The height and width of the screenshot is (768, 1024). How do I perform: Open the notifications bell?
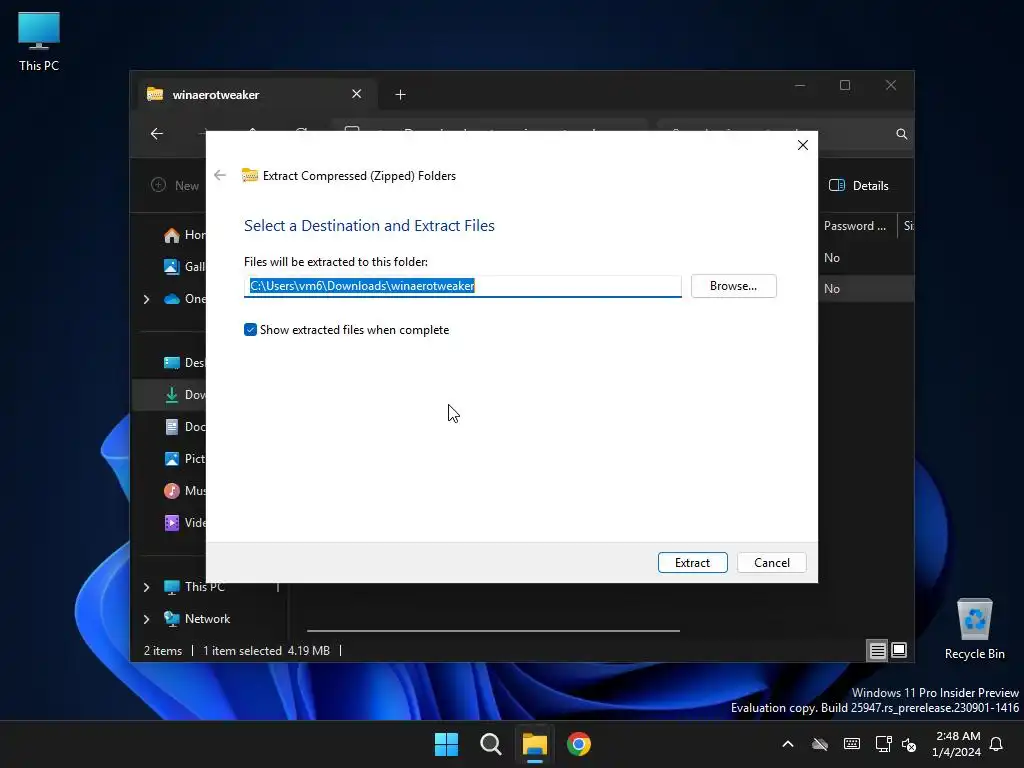(x=996, y=744)
